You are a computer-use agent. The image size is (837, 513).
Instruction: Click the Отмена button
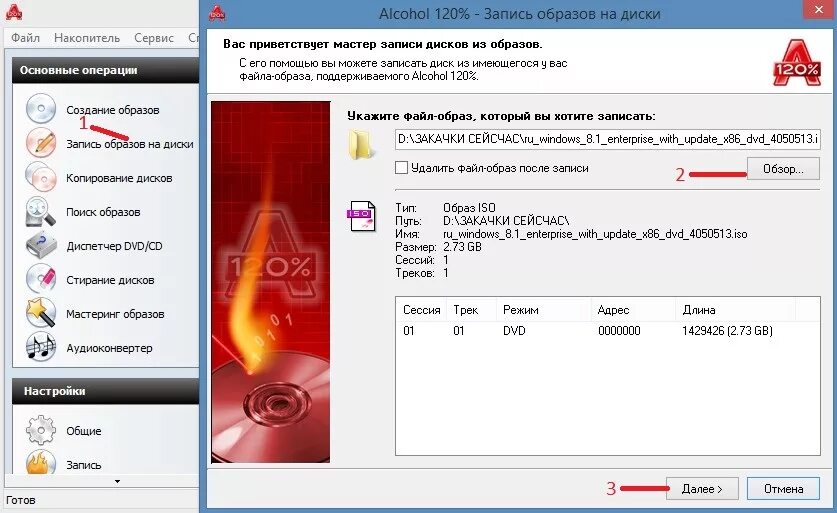783,488
